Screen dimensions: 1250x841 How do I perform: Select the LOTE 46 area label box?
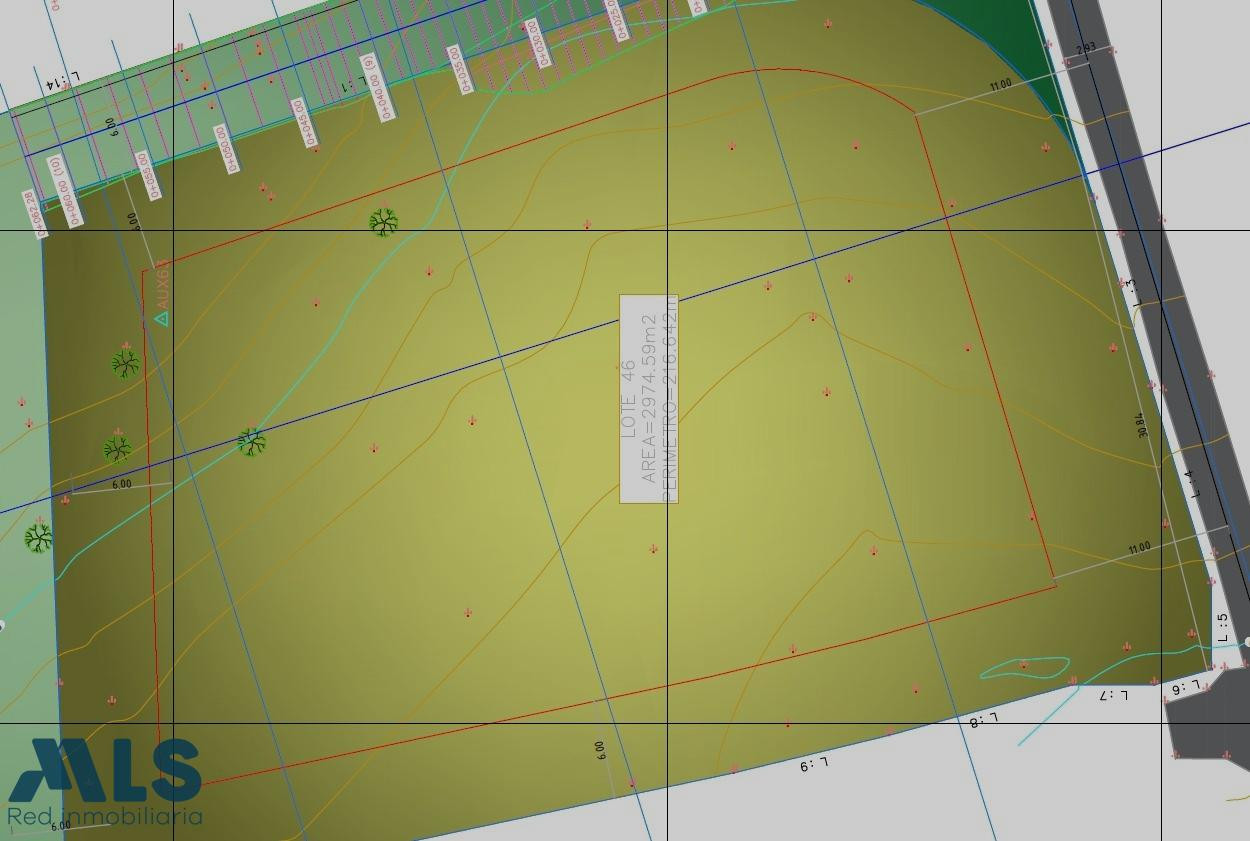648,399
